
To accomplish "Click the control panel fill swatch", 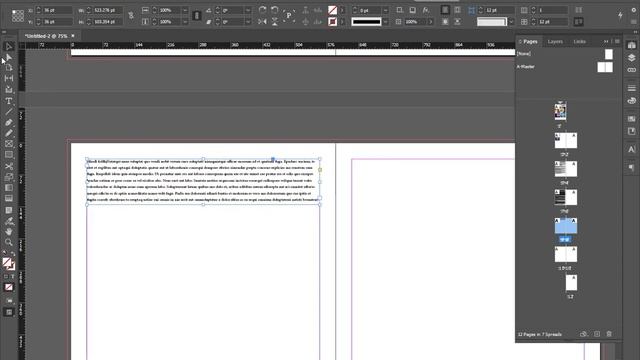I will [x=332, y=10].
